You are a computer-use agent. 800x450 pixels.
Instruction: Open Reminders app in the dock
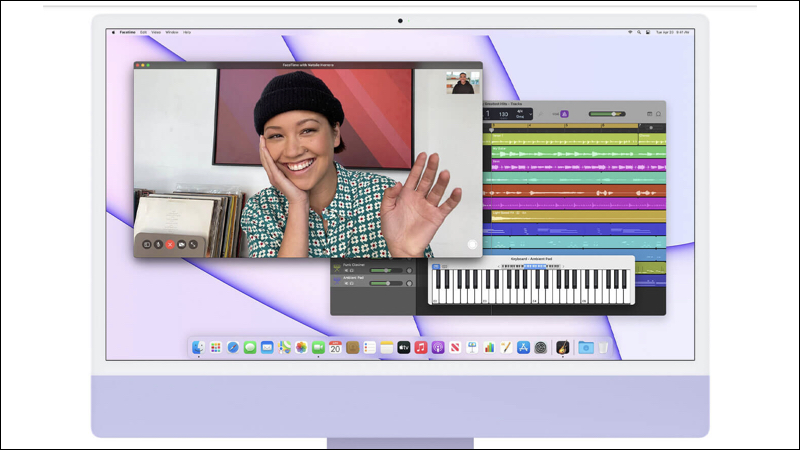coord(369,347)
